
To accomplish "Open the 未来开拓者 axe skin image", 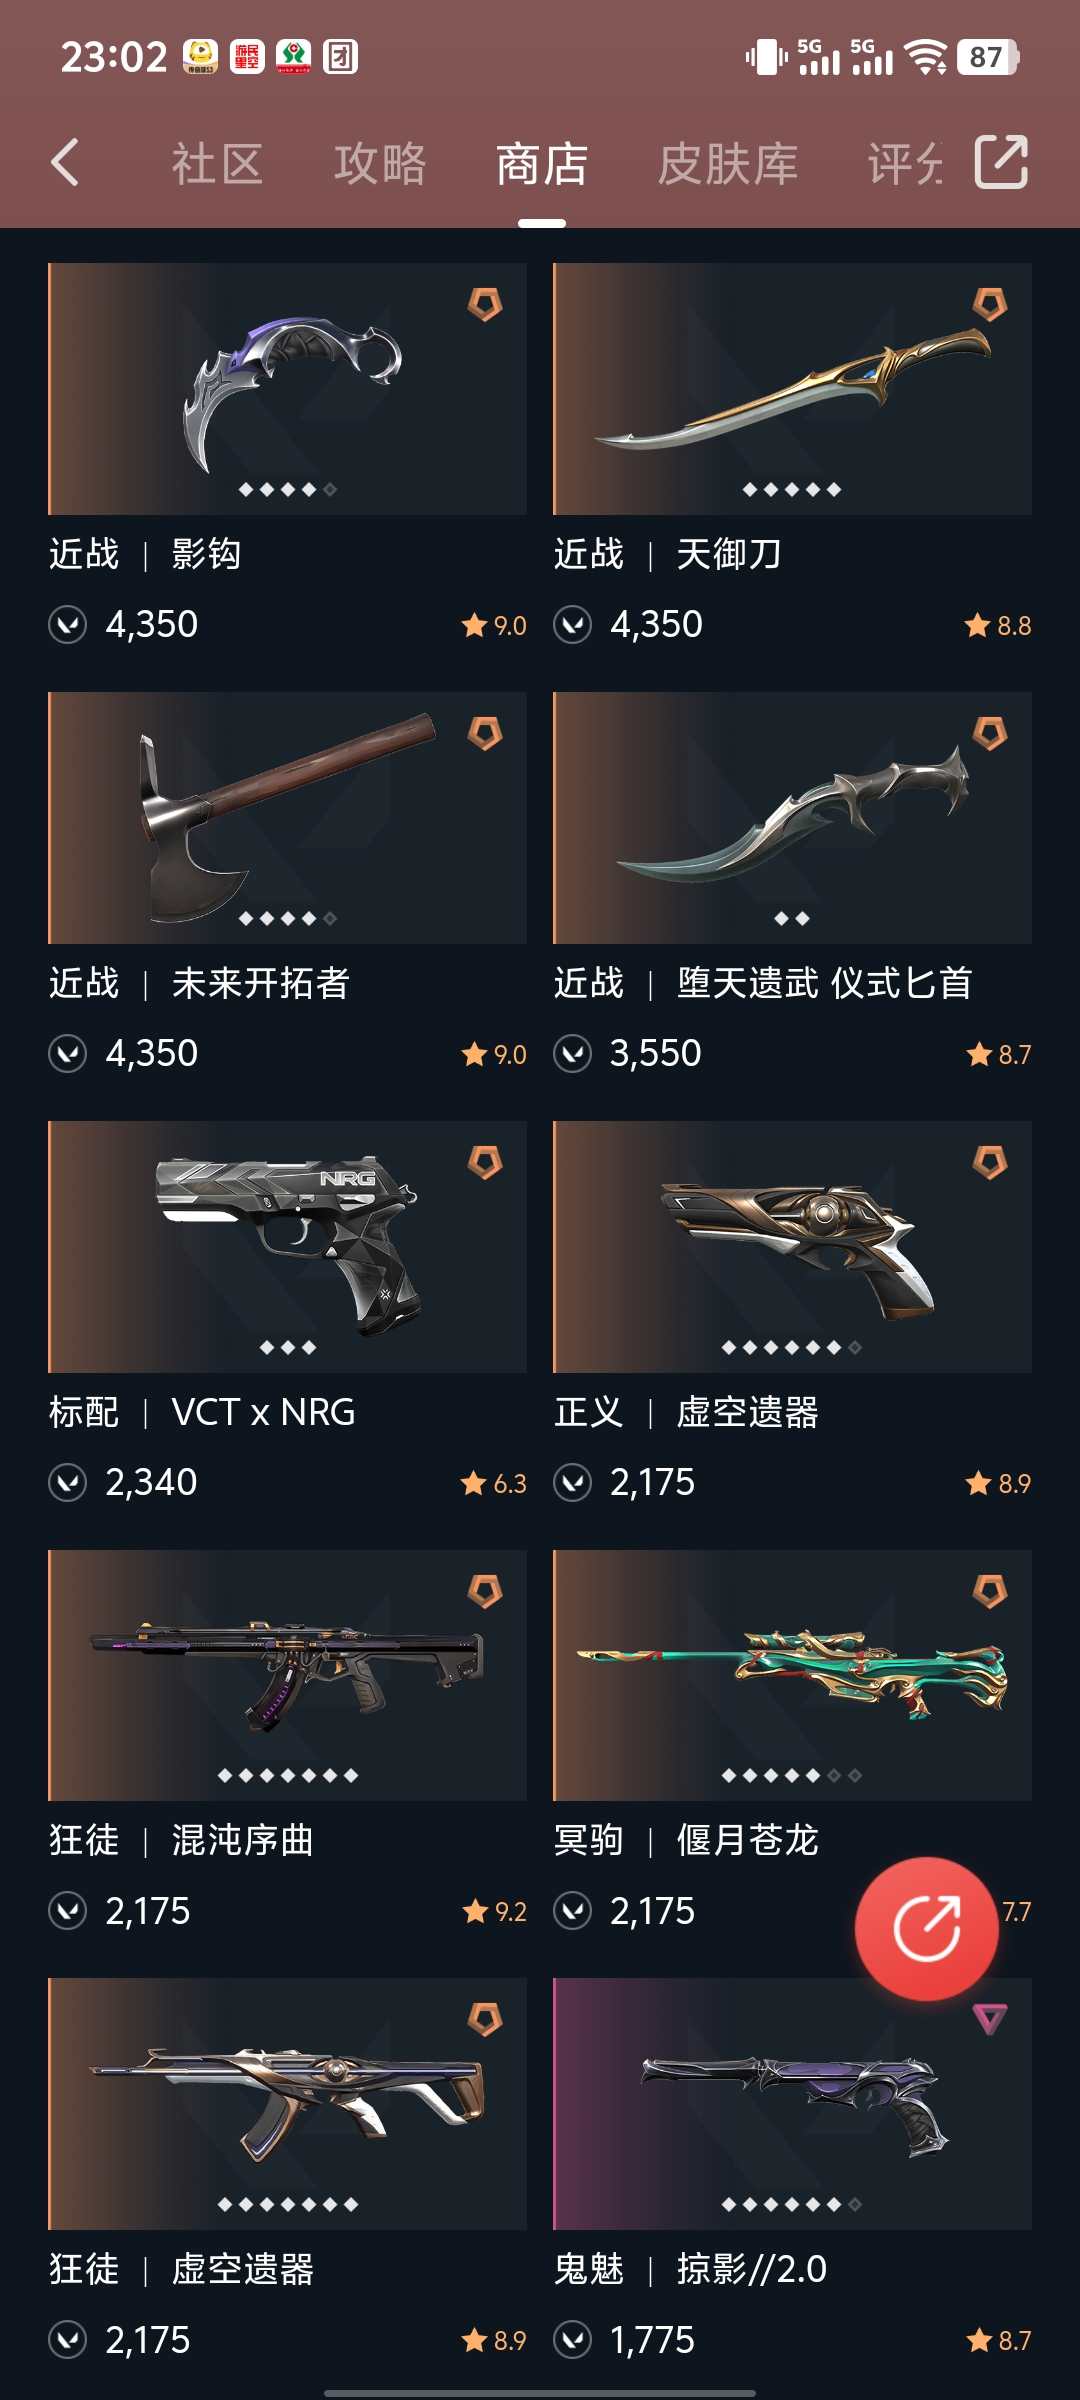I will pos(287,818).
